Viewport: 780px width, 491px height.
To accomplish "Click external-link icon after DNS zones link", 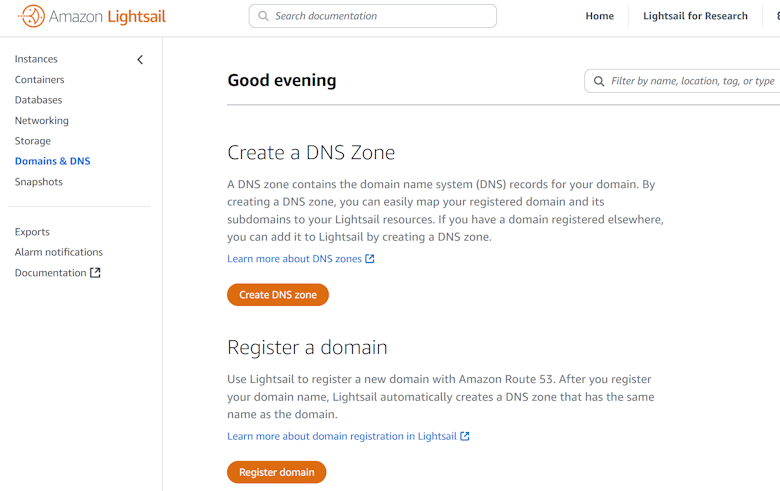I will pyautogui.click(x=370, y=259).
